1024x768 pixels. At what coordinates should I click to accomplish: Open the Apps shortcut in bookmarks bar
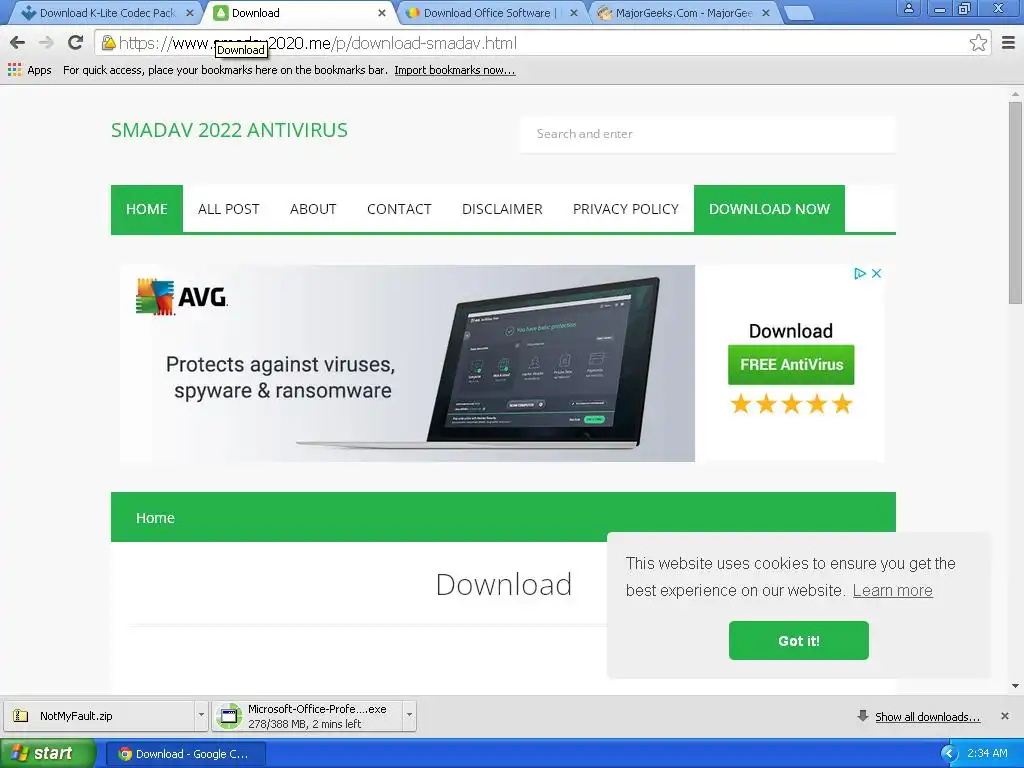tap(30, 70)
